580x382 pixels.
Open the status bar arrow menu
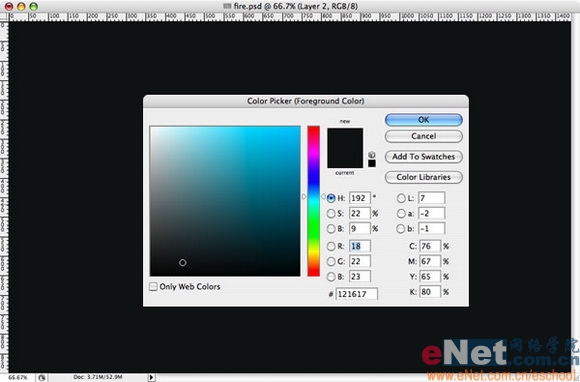[151, 378]
